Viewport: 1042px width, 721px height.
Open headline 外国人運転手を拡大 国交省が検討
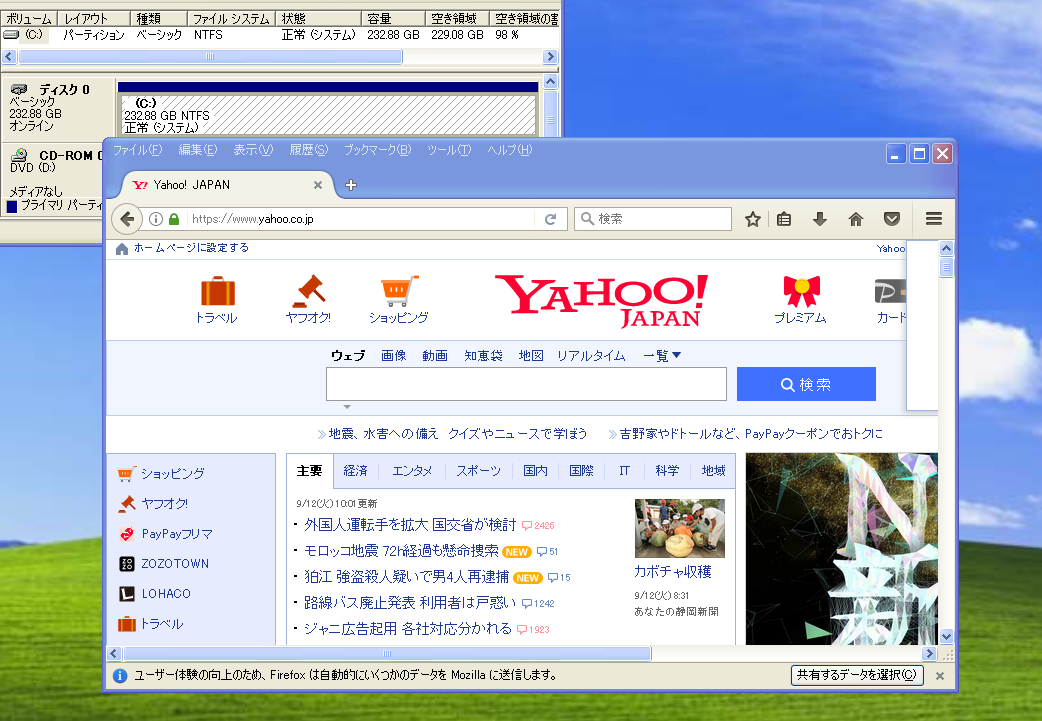click(410, 525)
